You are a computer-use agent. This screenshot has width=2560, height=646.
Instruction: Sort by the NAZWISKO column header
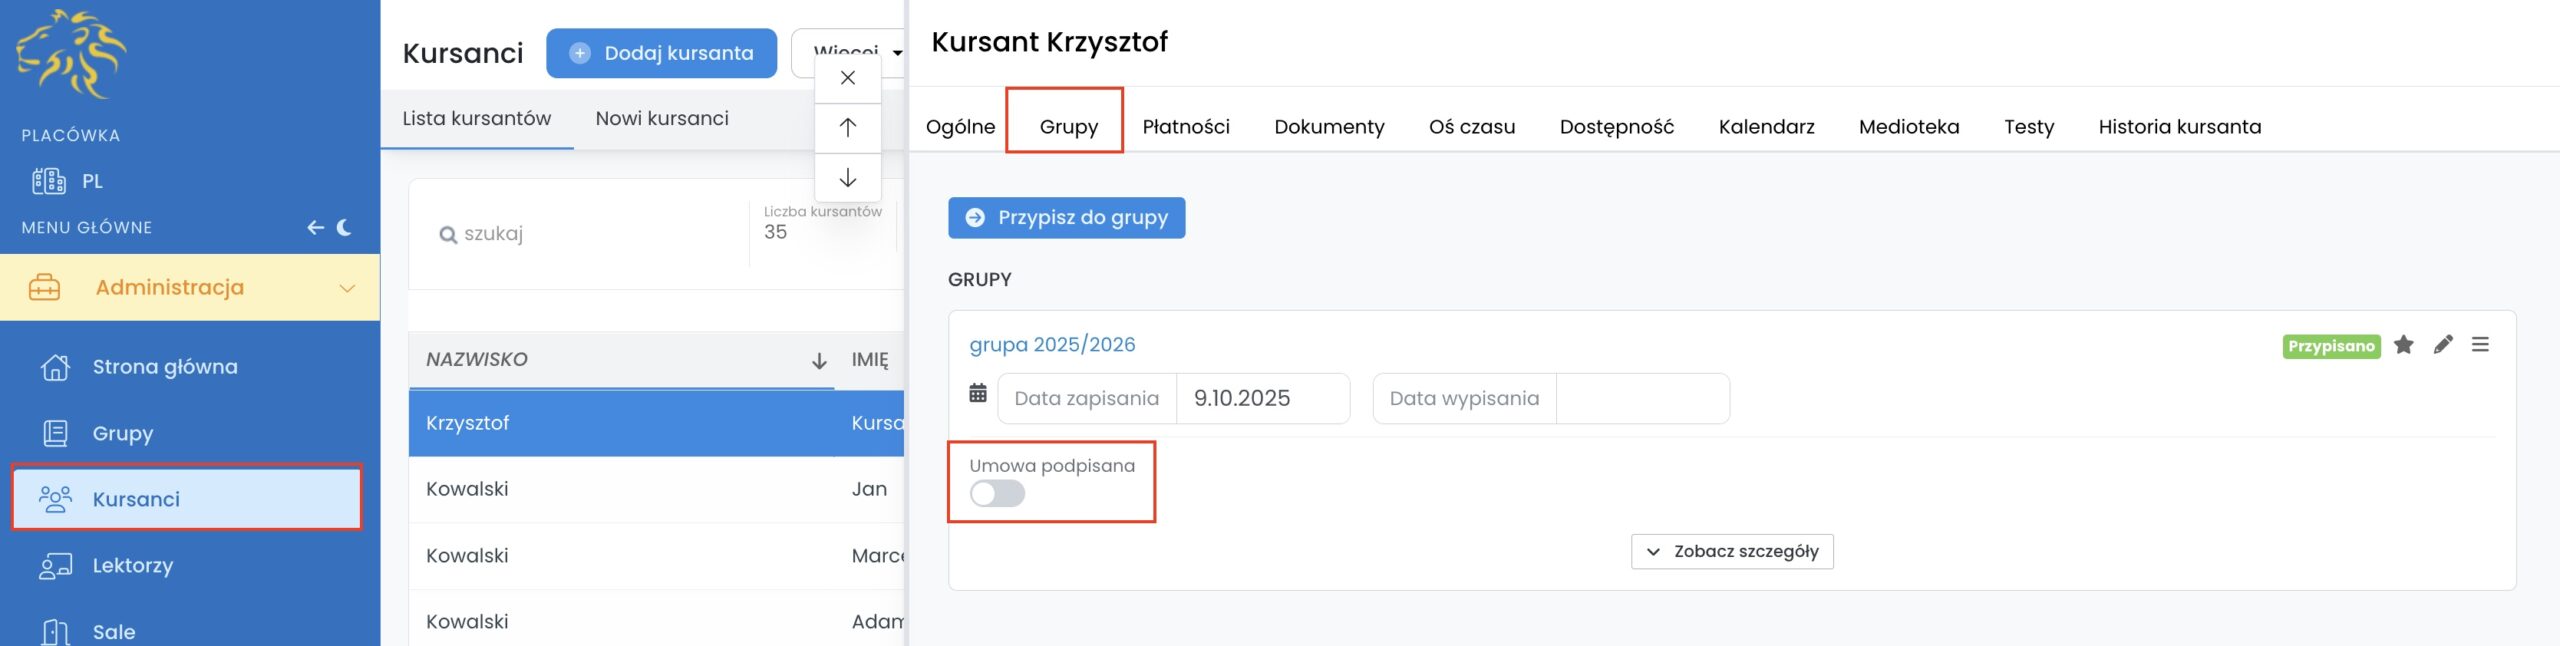click(x=477, y=360)
